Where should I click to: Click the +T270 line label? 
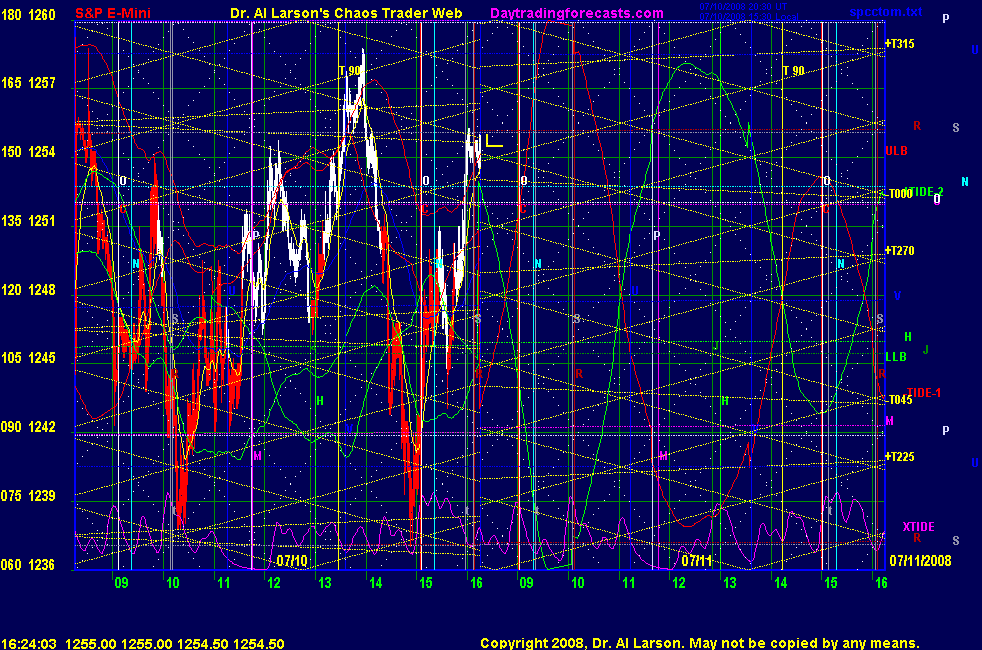pyautogui.click(x=899, y=250)
